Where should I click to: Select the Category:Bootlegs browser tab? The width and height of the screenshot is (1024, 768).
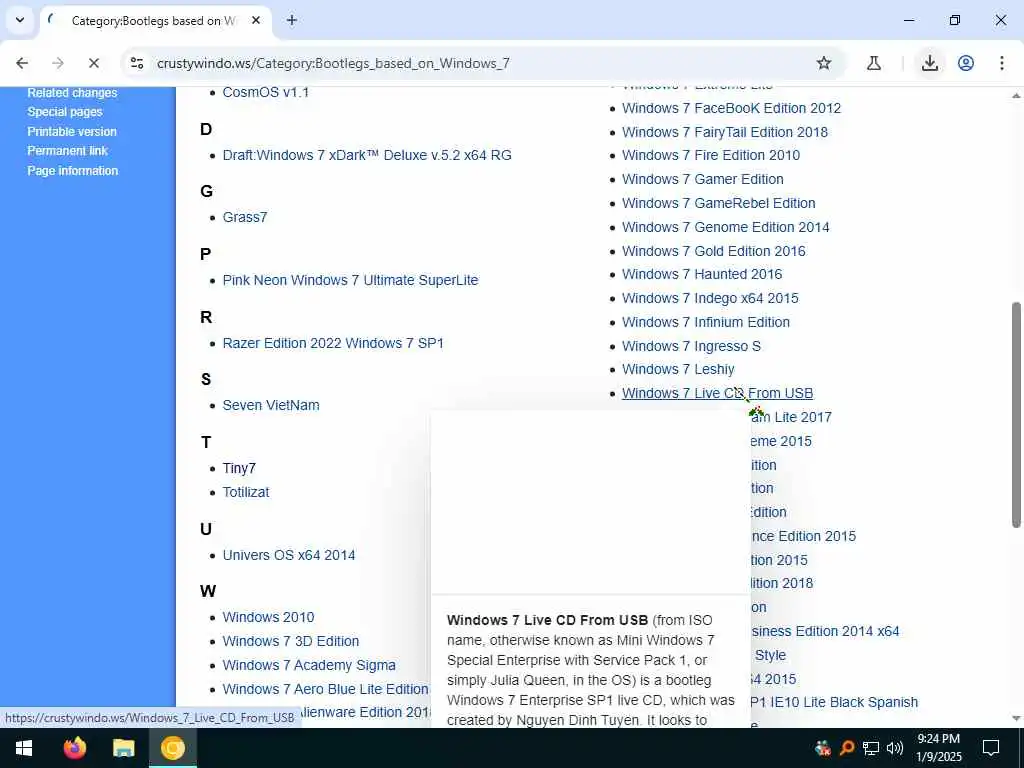pos(155,21)
